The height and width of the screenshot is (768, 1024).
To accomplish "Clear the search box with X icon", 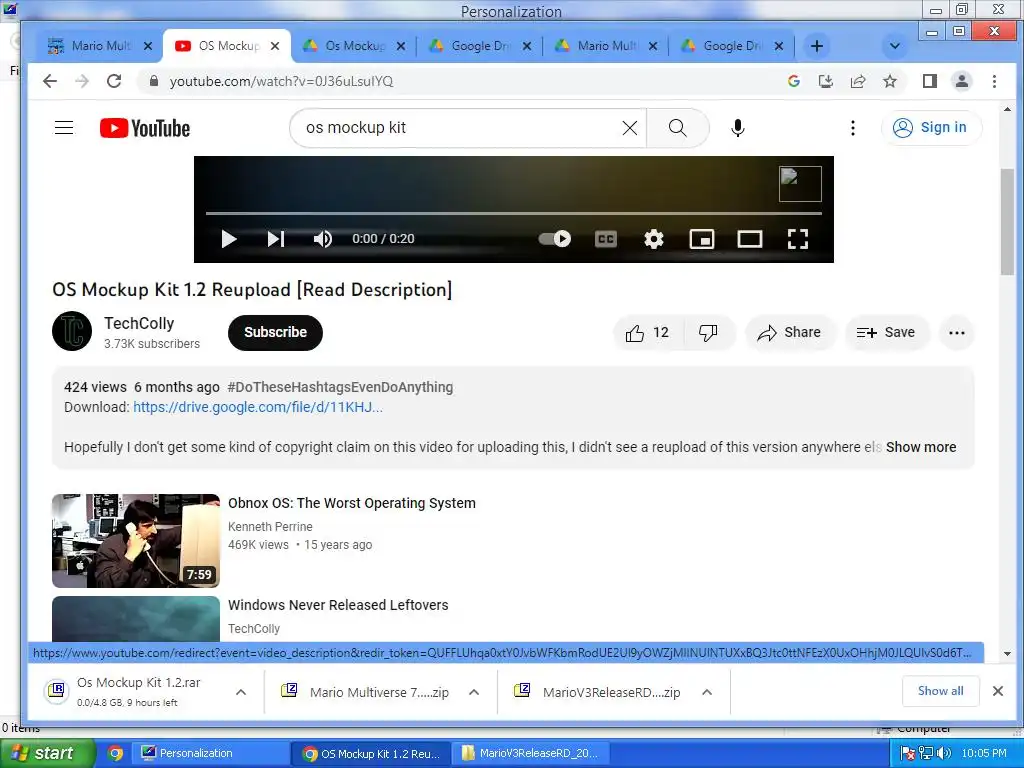I will (x=630, y=128).
